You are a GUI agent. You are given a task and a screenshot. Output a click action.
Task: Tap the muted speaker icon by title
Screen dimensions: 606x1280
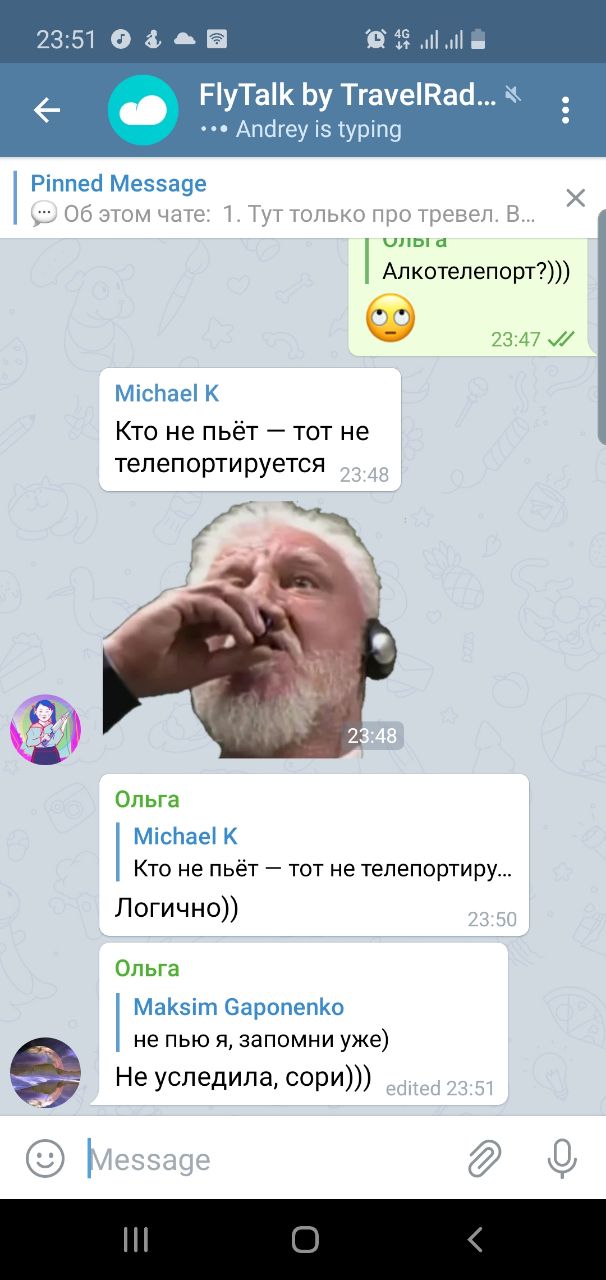tap(513, 95)
